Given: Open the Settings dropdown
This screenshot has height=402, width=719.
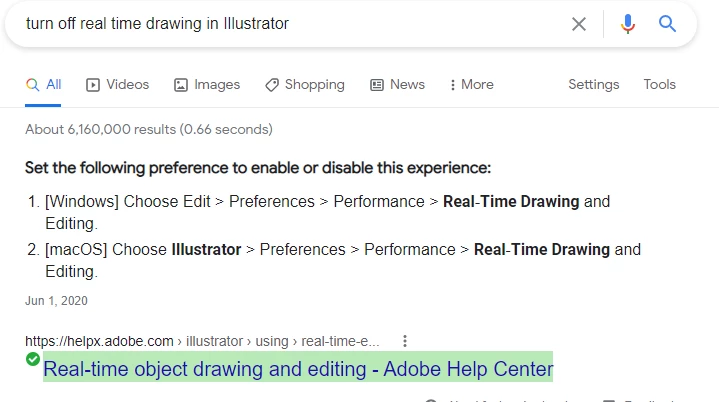Looking at the screenshot, I should [x=593, y=85].
